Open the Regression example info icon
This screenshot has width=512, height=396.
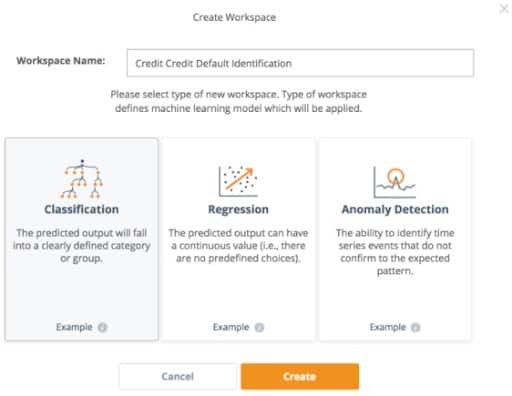point(259,327)
